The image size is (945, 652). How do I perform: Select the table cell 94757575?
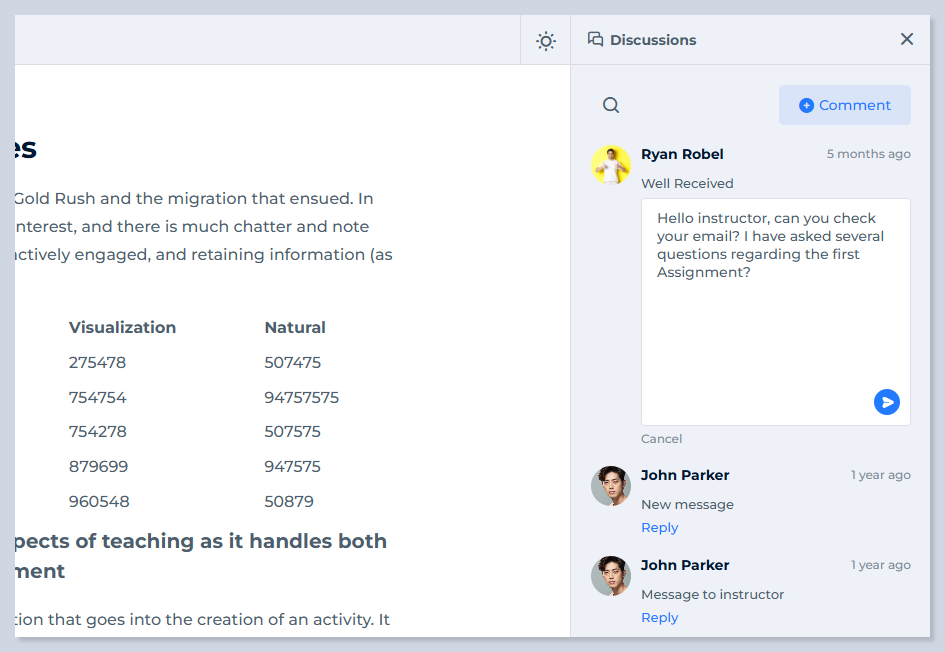point(301,398)
